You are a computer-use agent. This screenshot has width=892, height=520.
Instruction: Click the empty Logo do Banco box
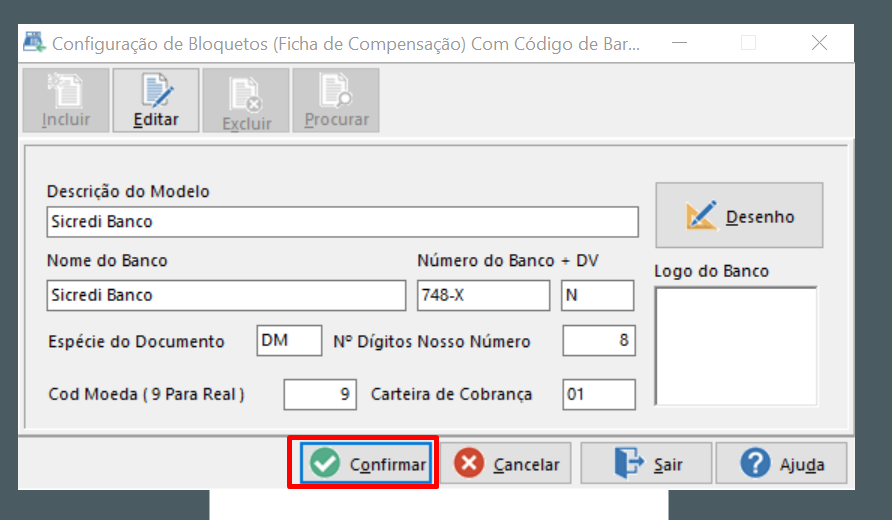(736, 346)
